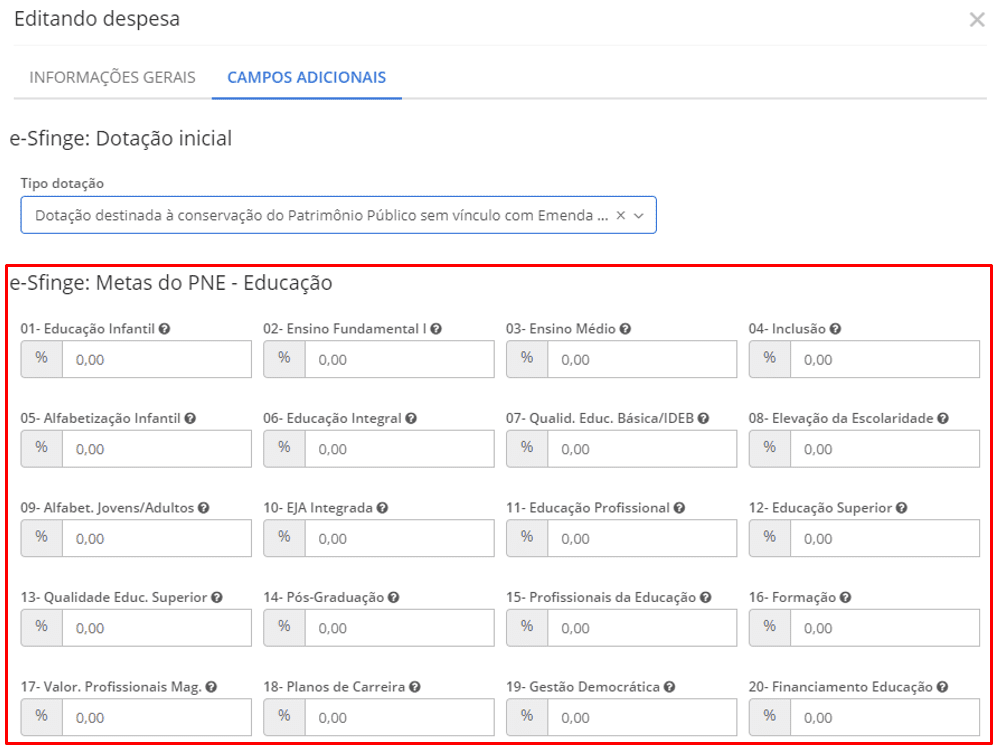Click the 02- Ensino Fundamental I percentage field
The height and width of the screenshot is (751, 997).
coord(398,360)
